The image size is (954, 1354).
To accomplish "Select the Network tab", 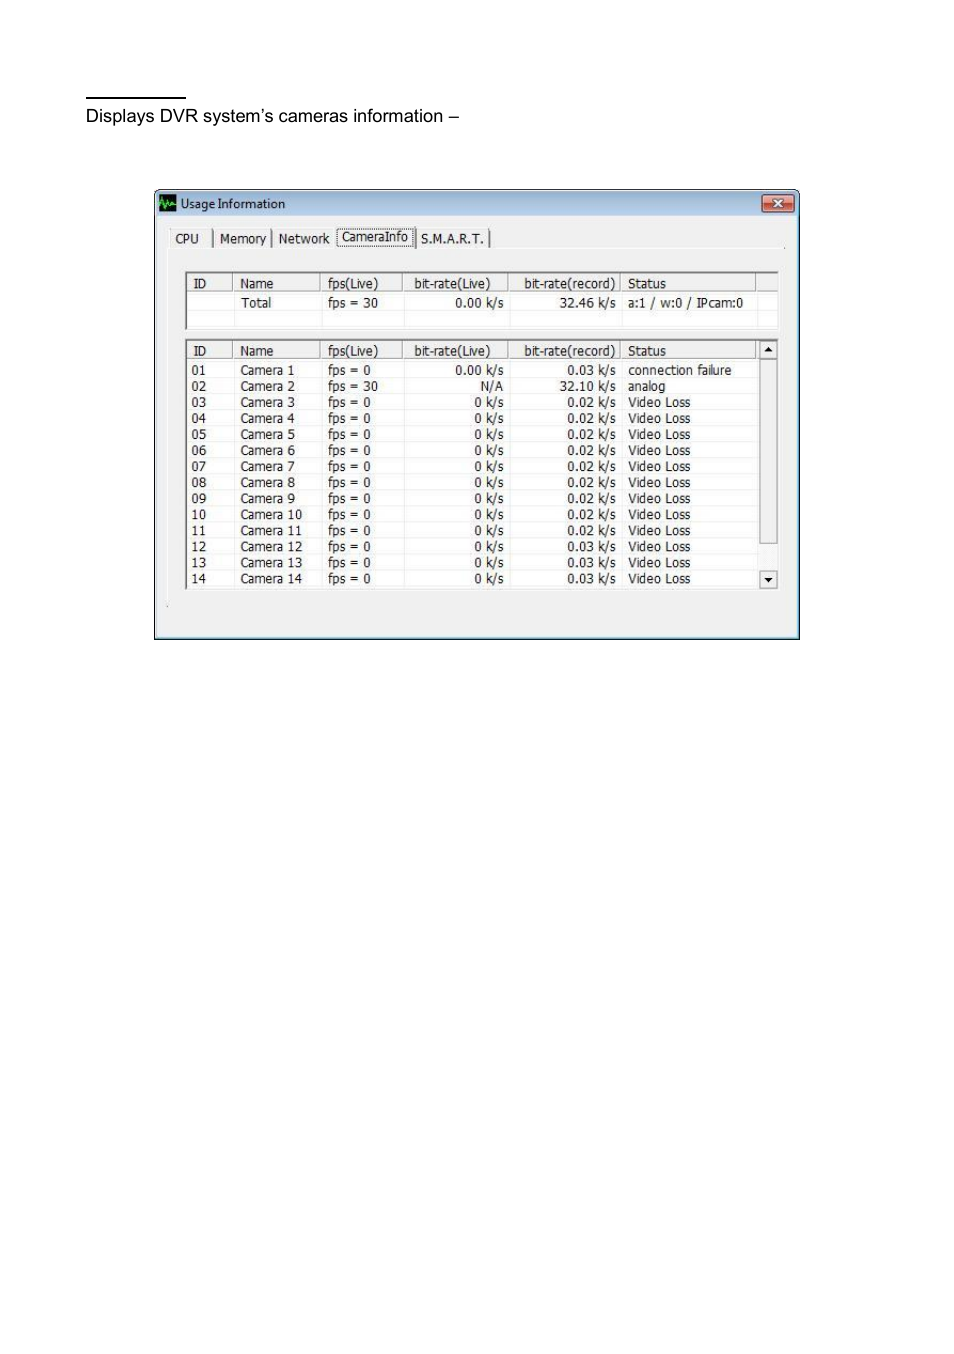I will [304, 239].
